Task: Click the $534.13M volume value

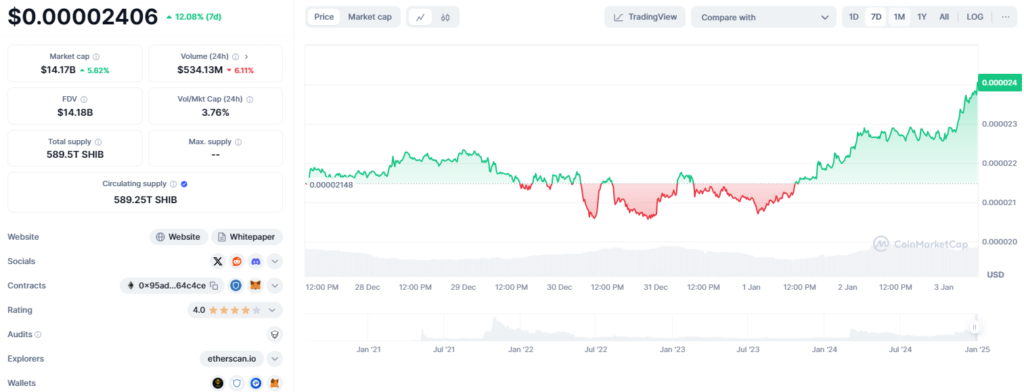Action: pos(200,70)
